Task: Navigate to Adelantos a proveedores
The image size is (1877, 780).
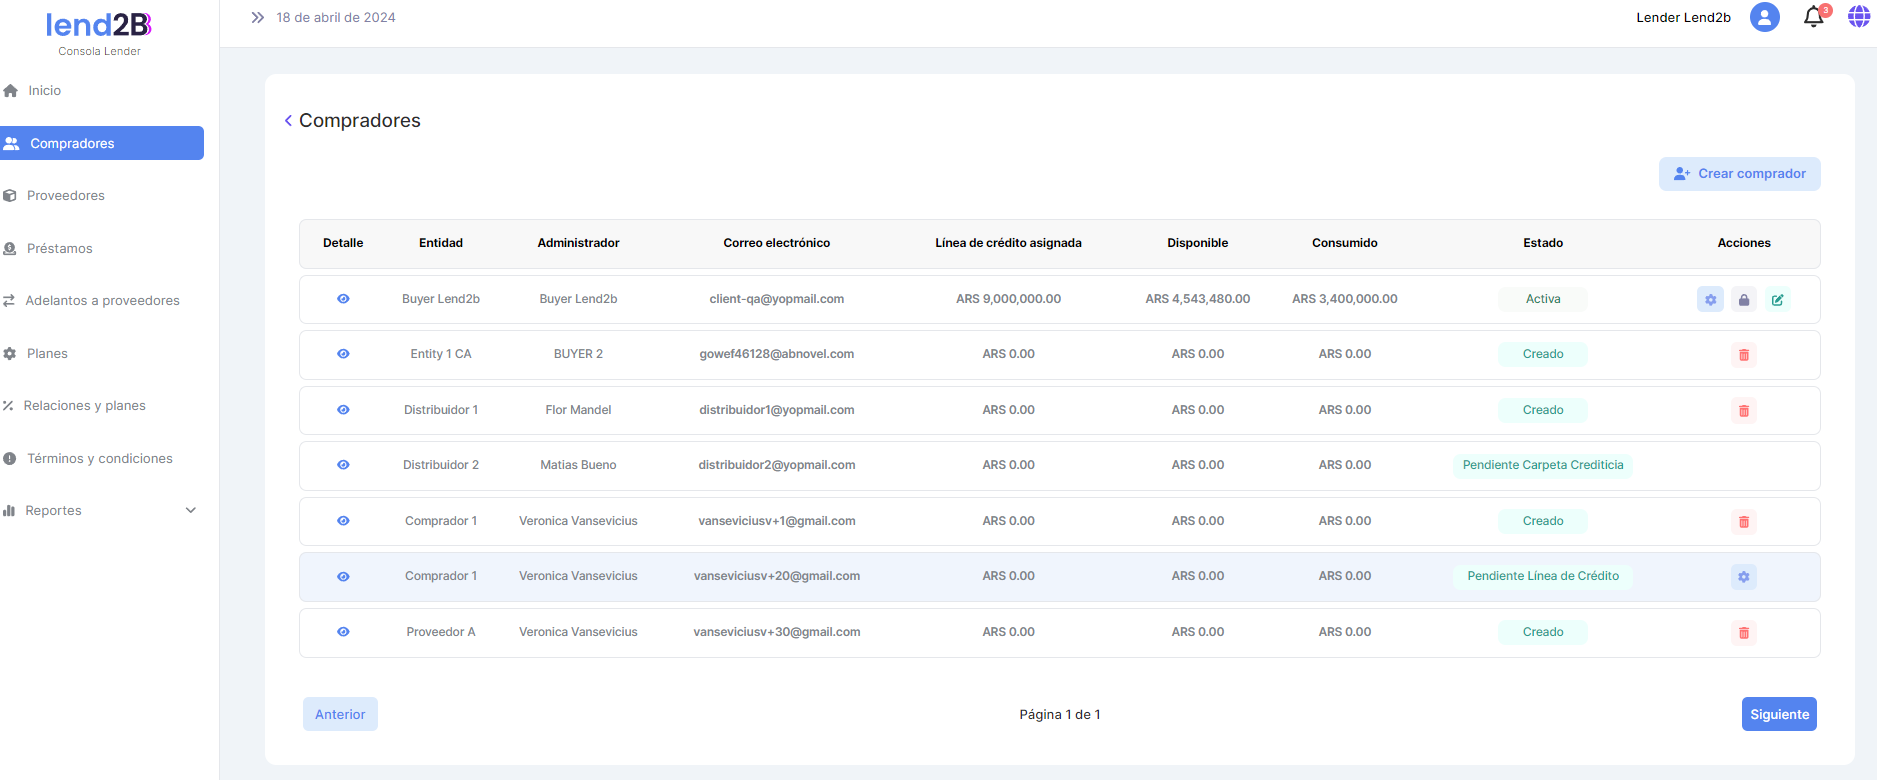Action: coord(102,300)
